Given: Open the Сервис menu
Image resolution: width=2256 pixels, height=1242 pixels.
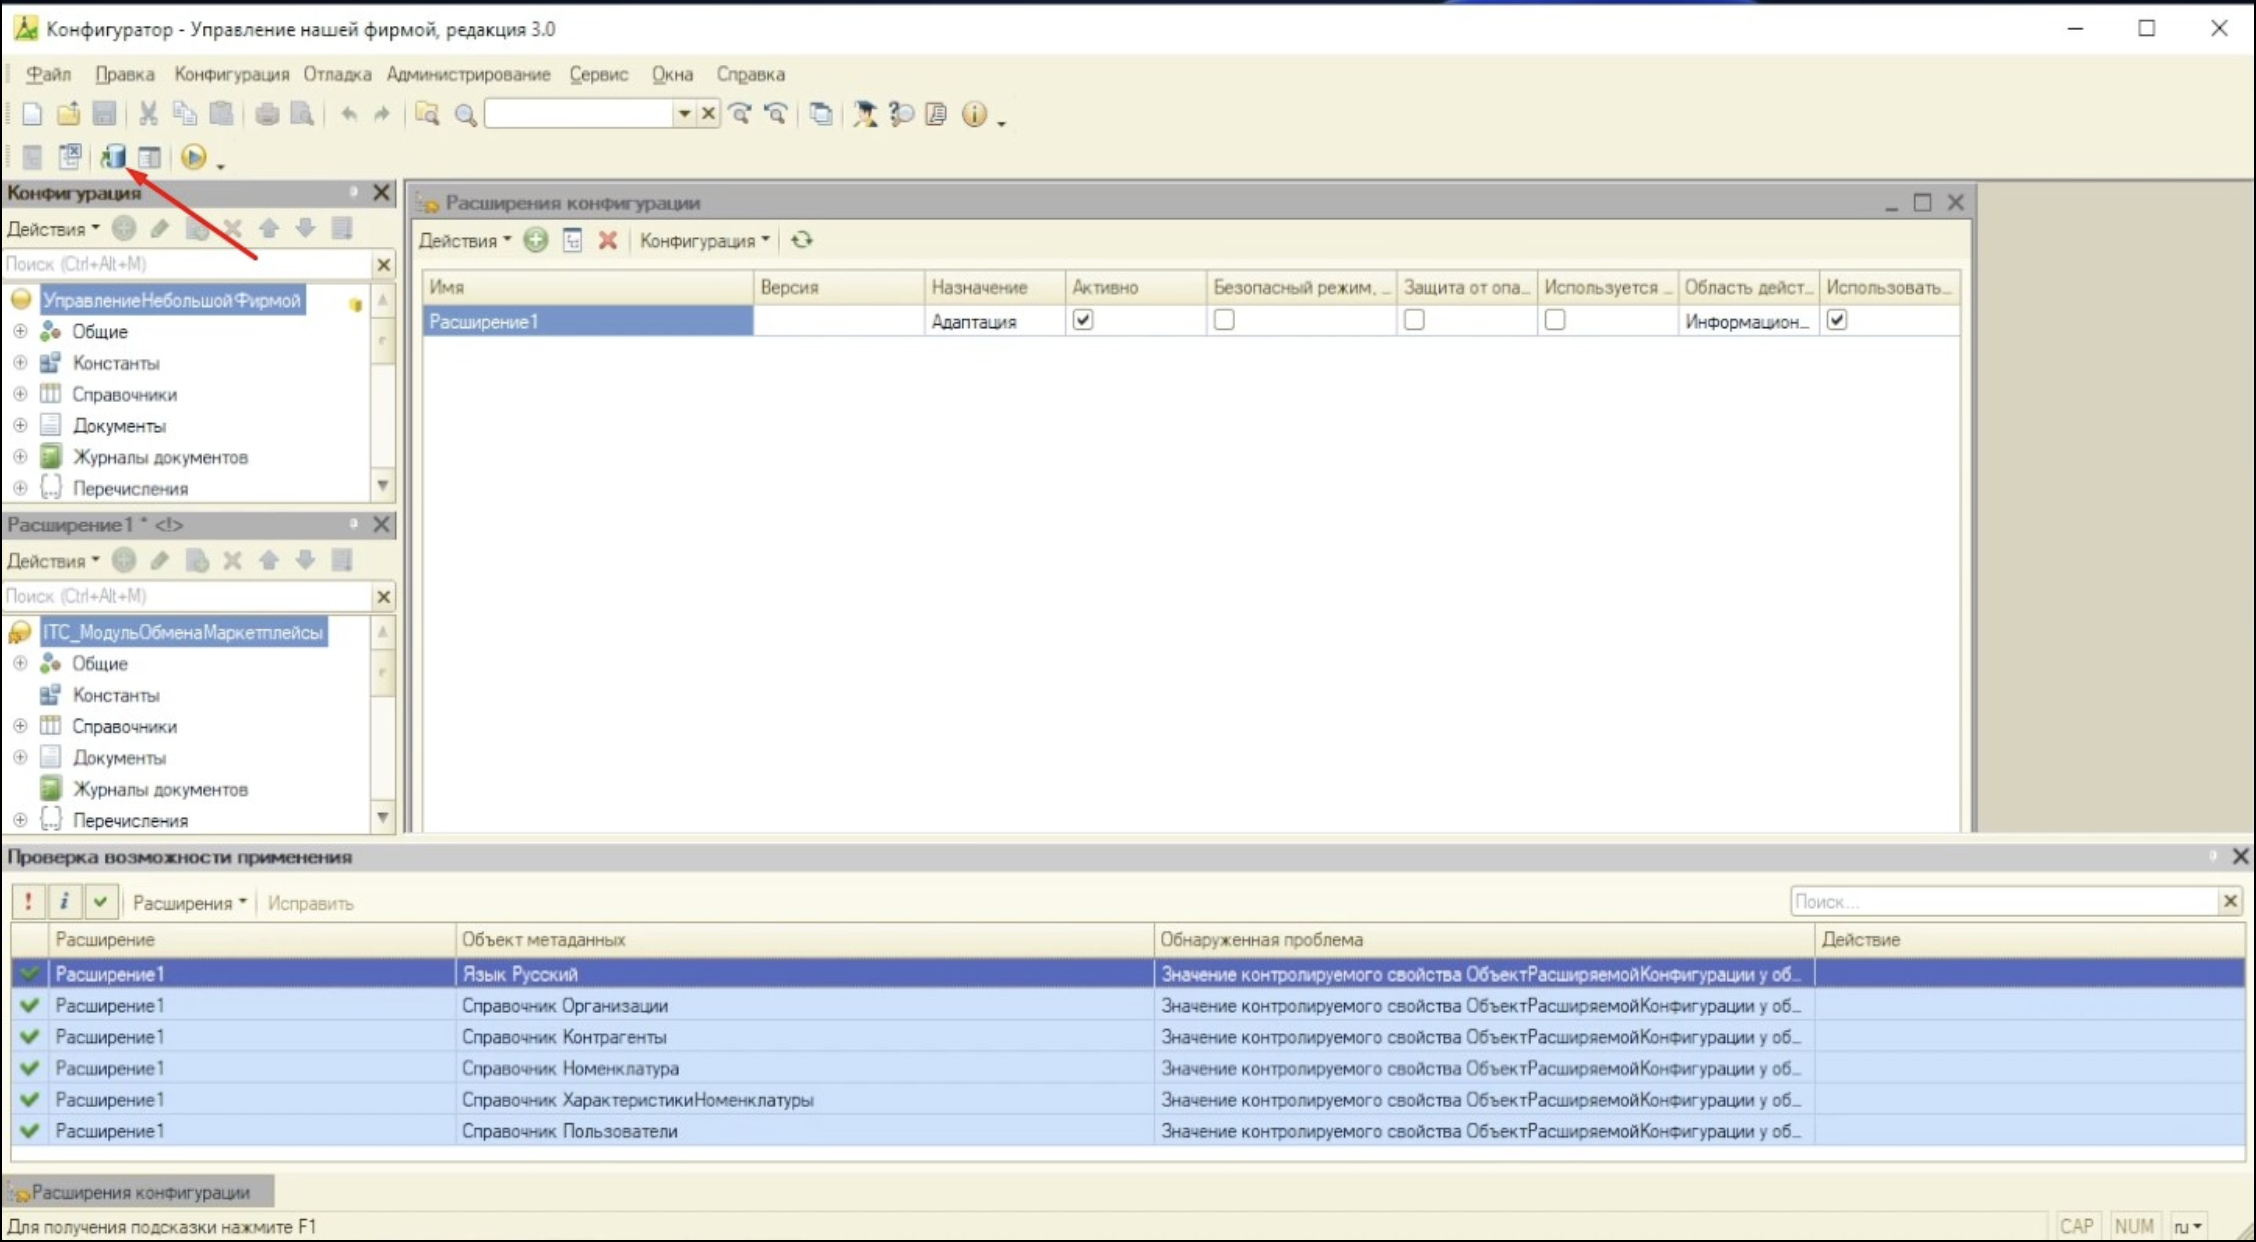Looking at the screenshot, I should coord(598,74).
